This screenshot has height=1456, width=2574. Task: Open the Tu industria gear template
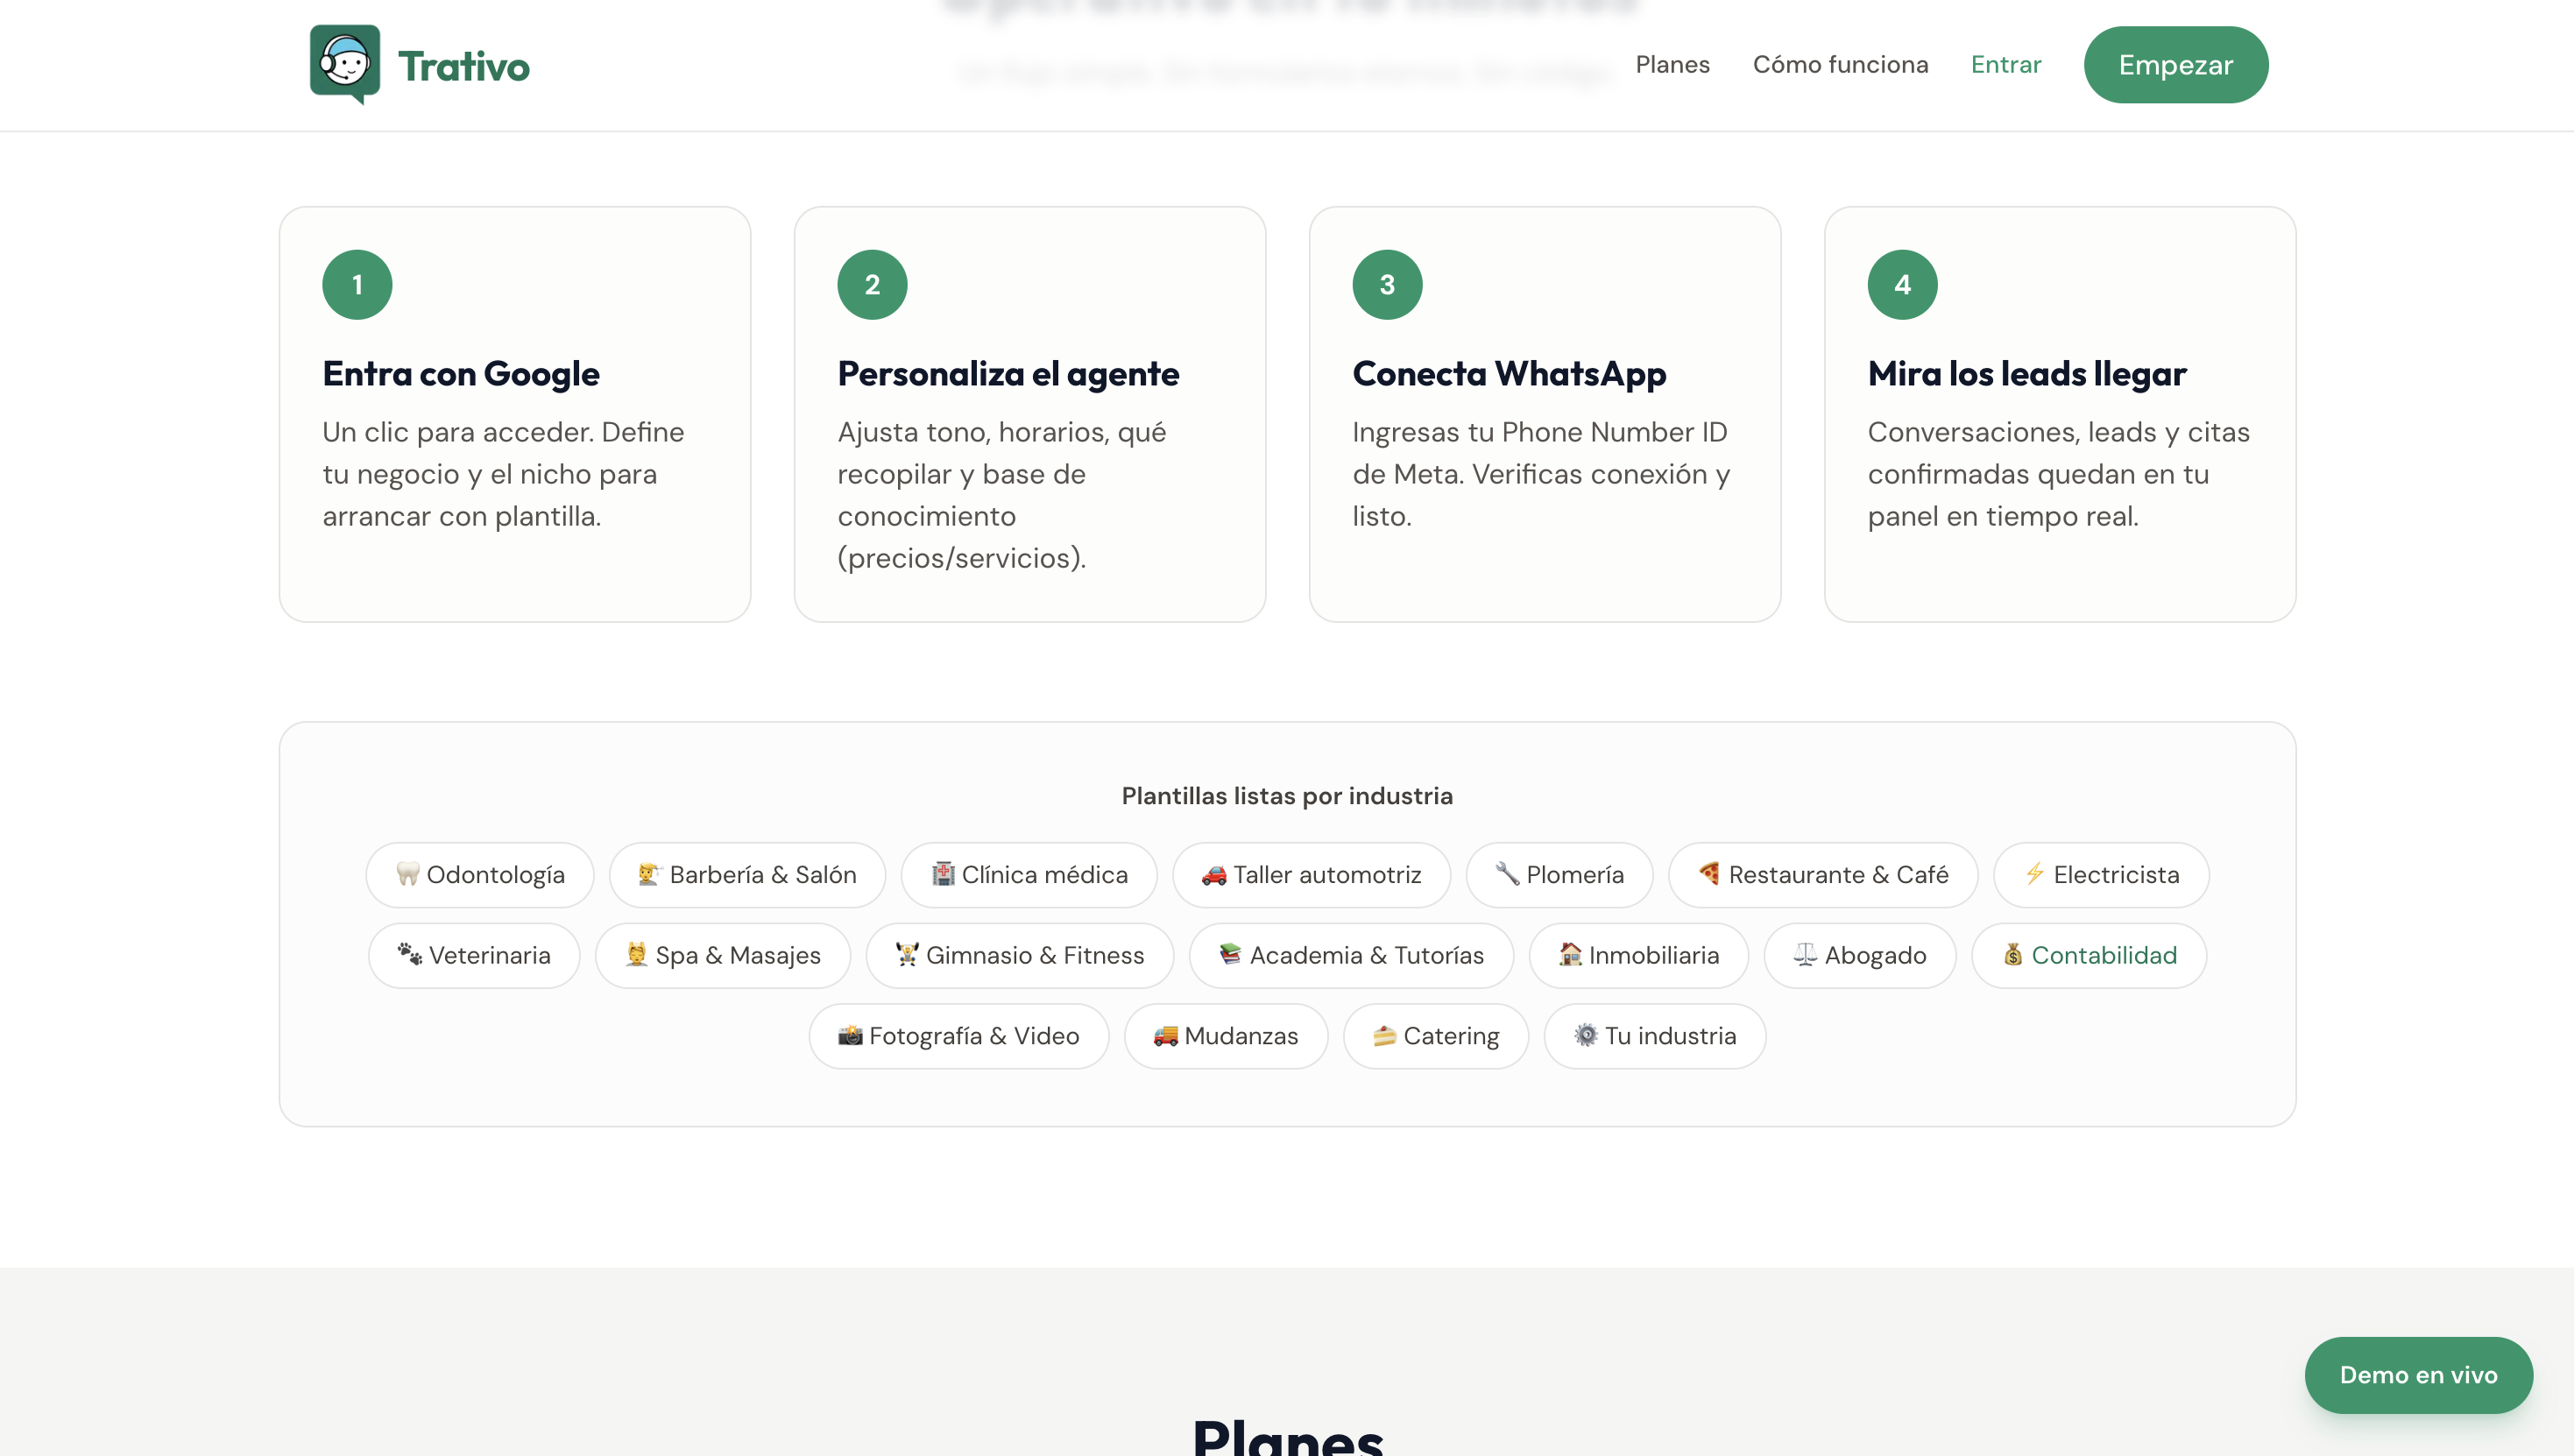[x=1654, y=1036]
